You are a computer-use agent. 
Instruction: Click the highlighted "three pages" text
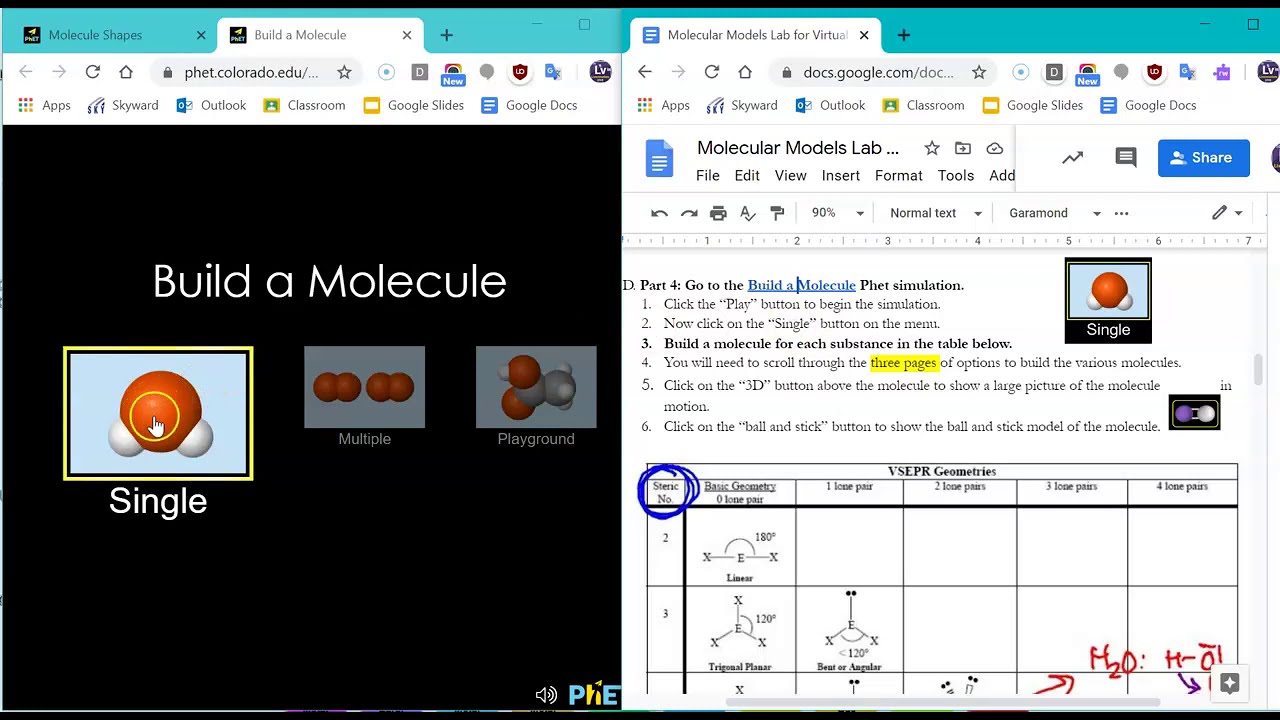click(x=904, y=363)
